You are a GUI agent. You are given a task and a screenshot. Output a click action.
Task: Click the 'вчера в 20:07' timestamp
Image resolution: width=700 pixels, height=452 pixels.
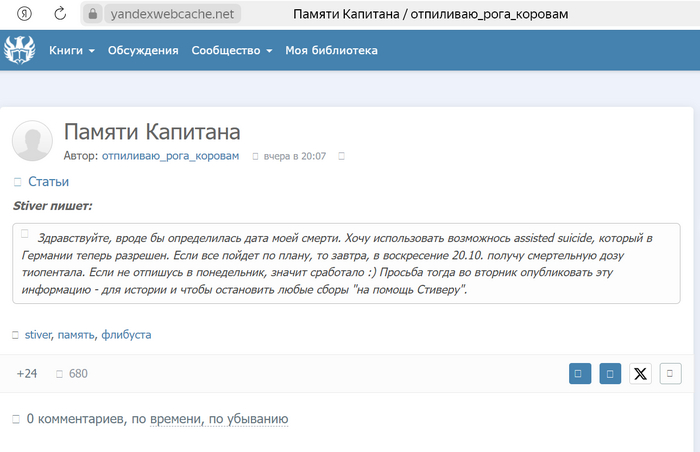(x=295, y=156)
